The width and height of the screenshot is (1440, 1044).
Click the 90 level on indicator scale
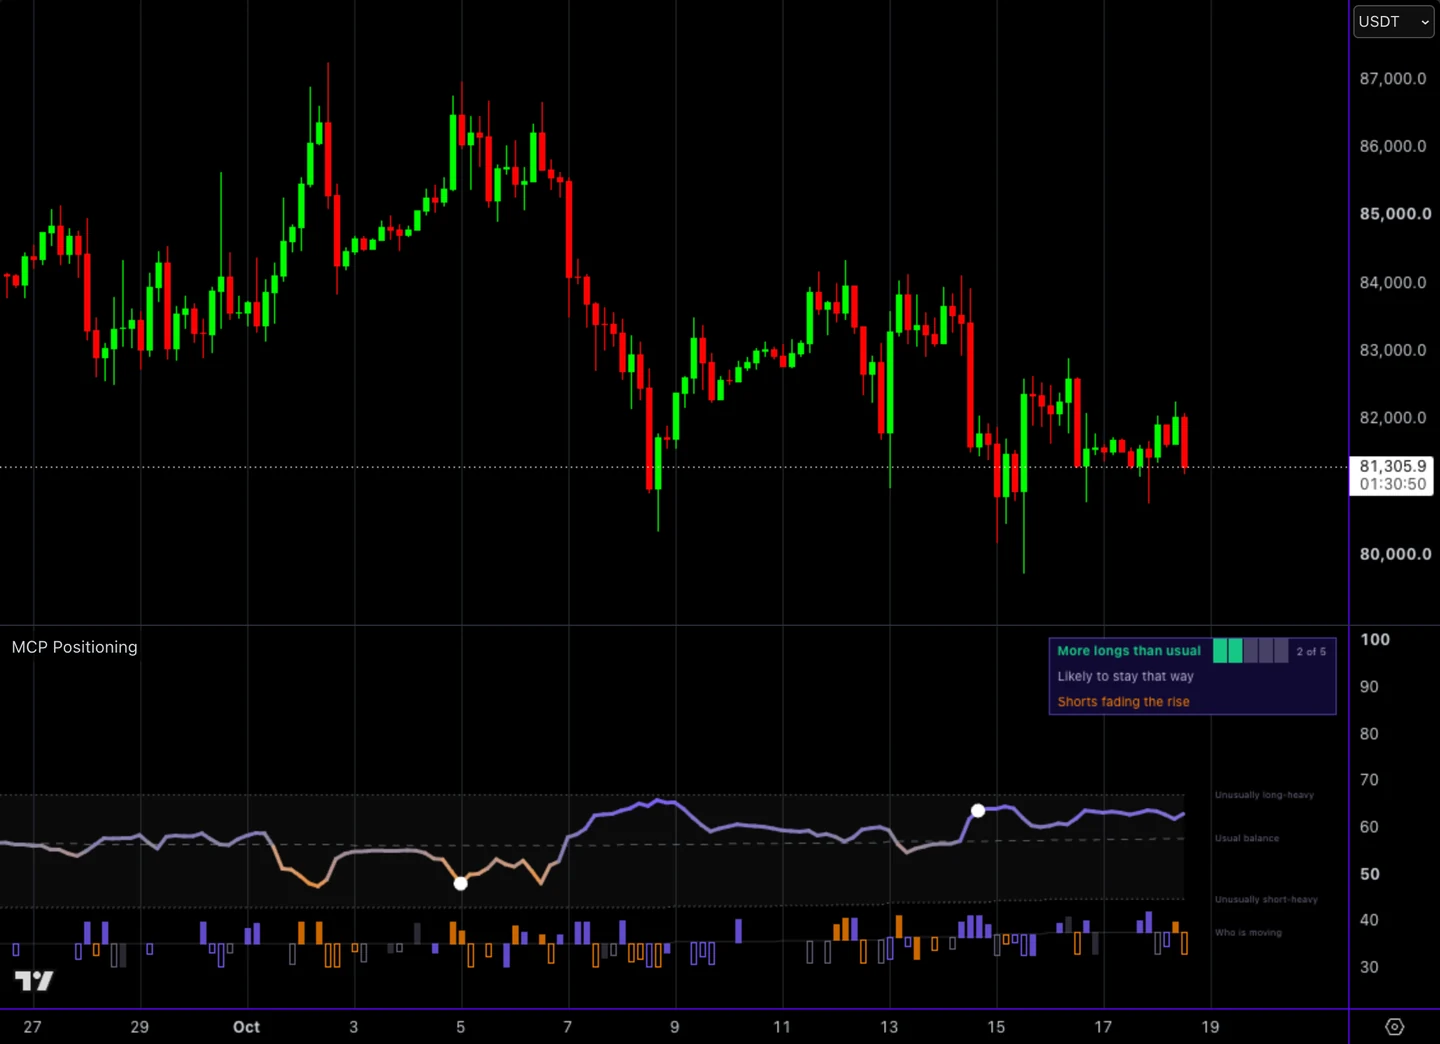pyautogui.click(x=1369, y=687)
